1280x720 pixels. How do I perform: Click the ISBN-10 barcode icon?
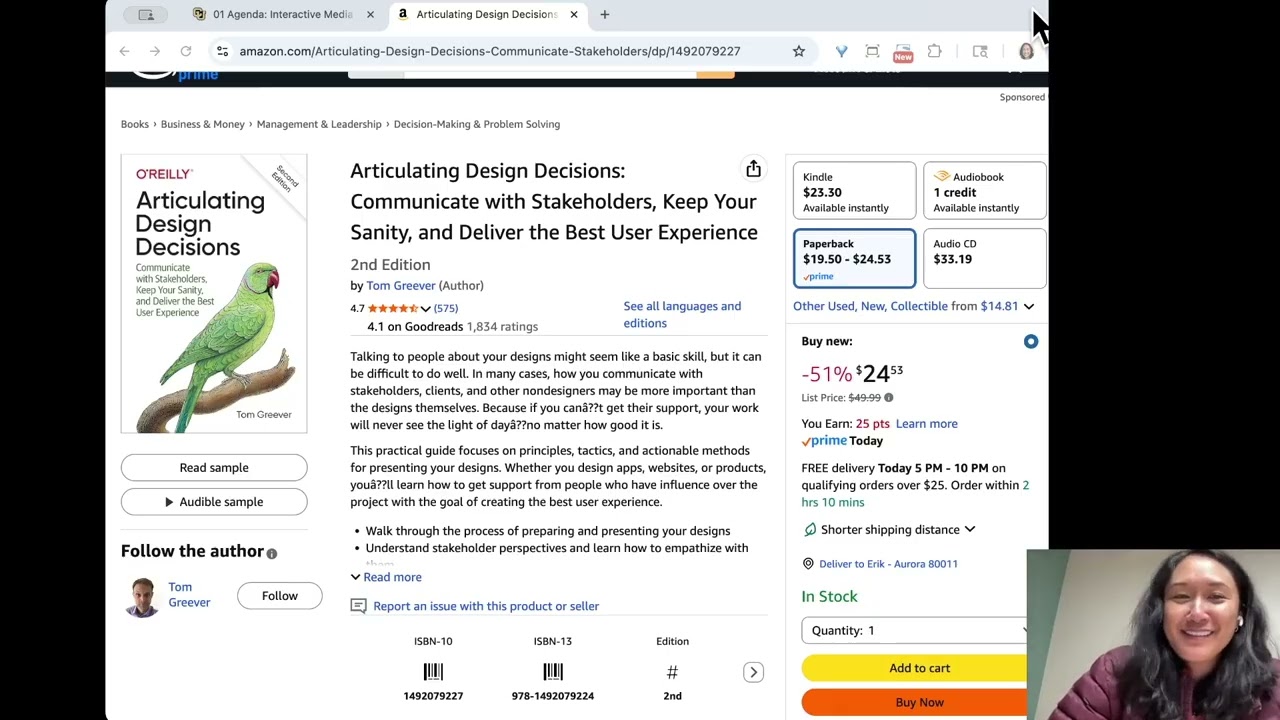tap(433, 672)
